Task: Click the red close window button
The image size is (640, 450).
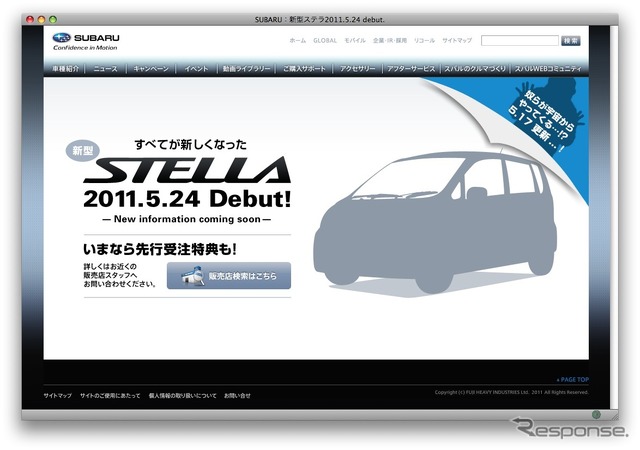Action: point(30,19)
